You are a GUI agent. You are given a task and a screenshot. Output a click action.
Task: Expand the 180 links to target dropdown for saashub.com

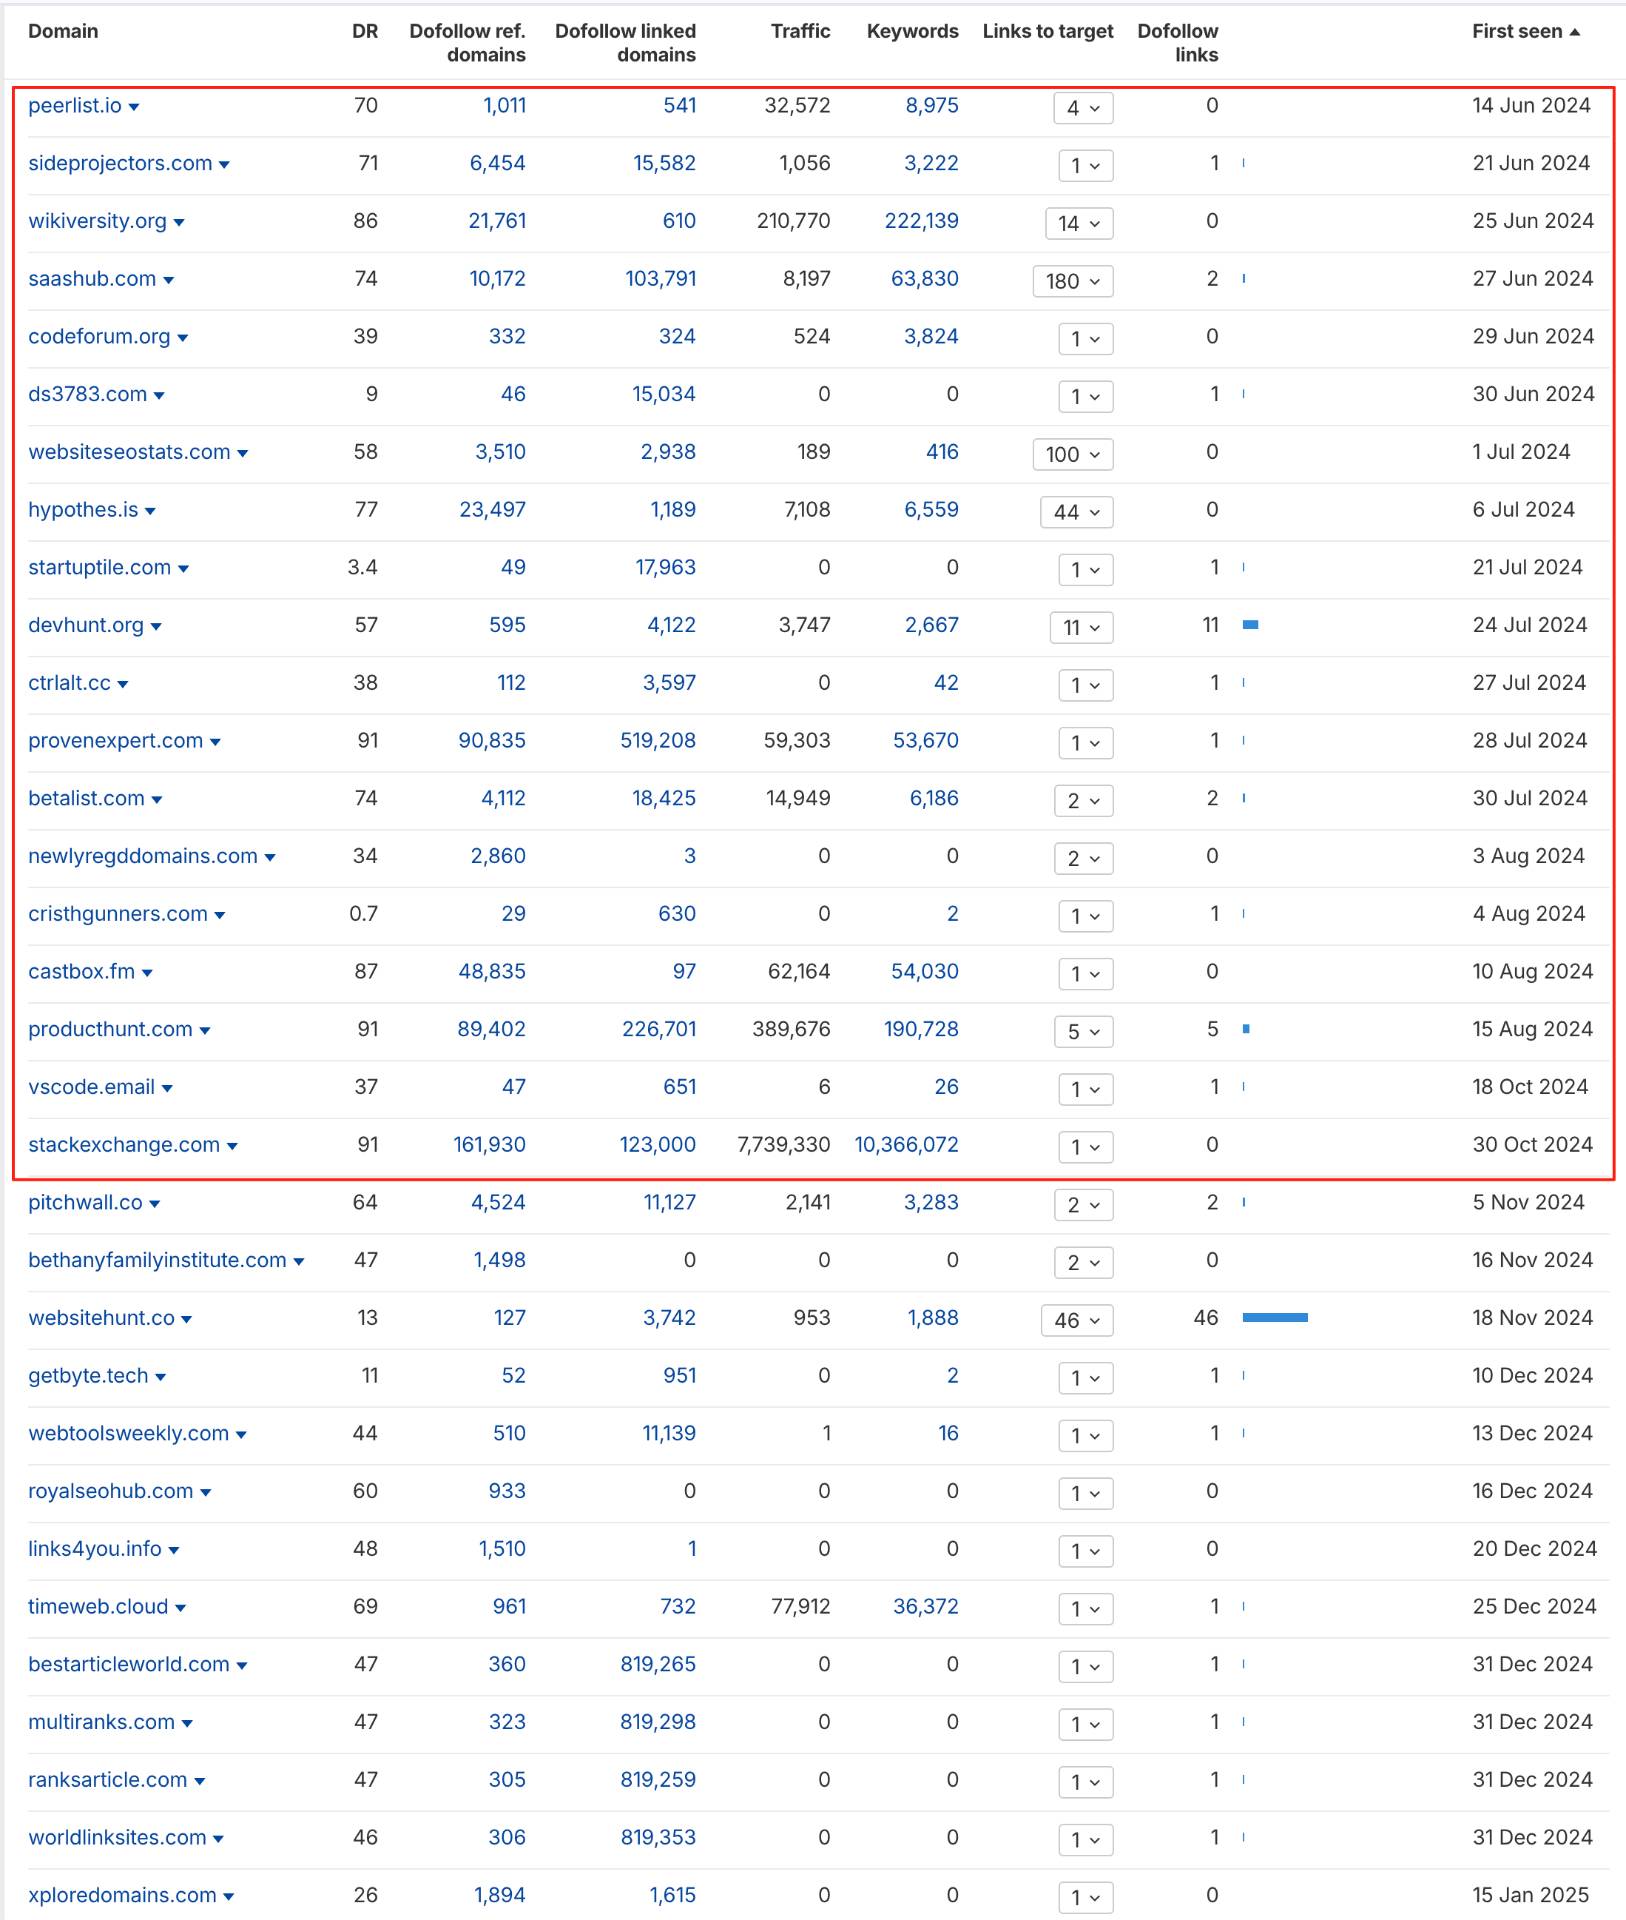coord(1073,281)
